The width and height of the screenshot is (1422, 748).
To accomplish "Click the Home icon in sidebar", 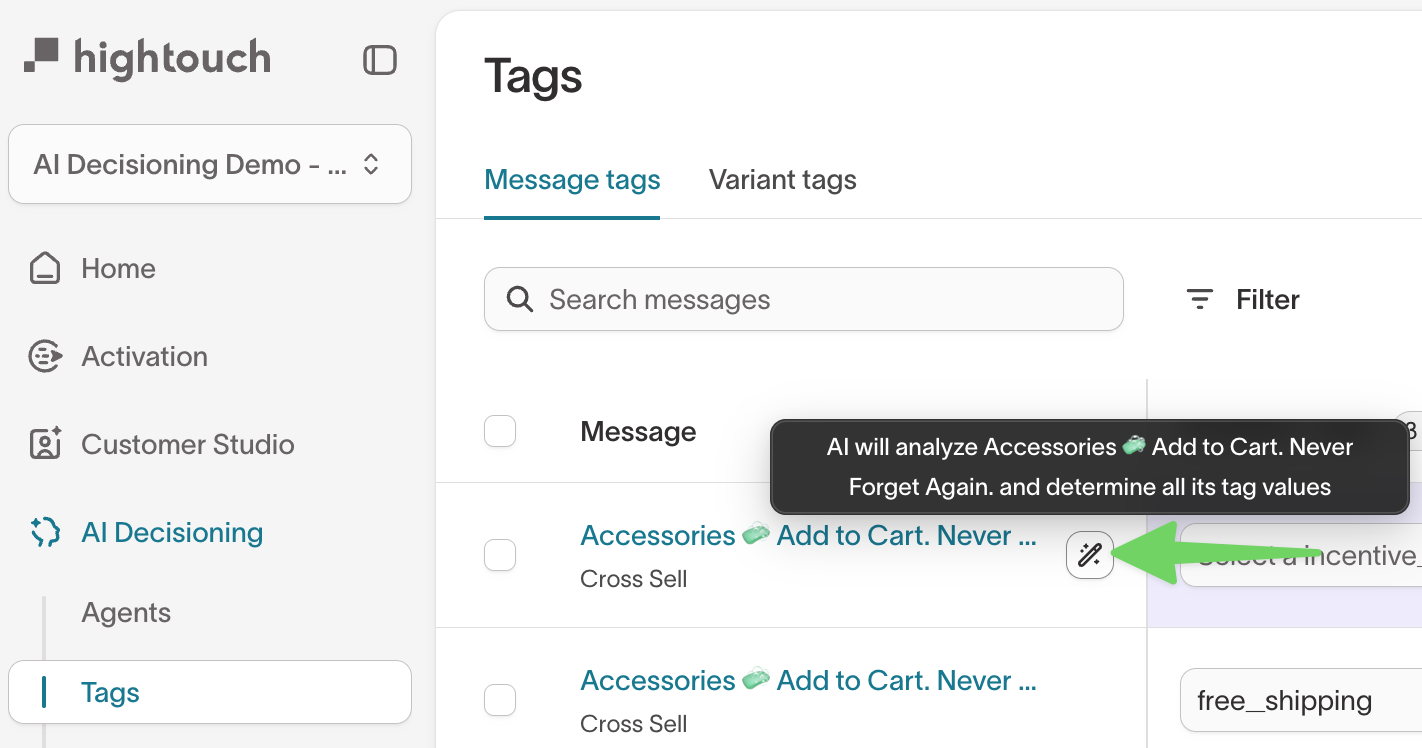I will pos(45,267).
